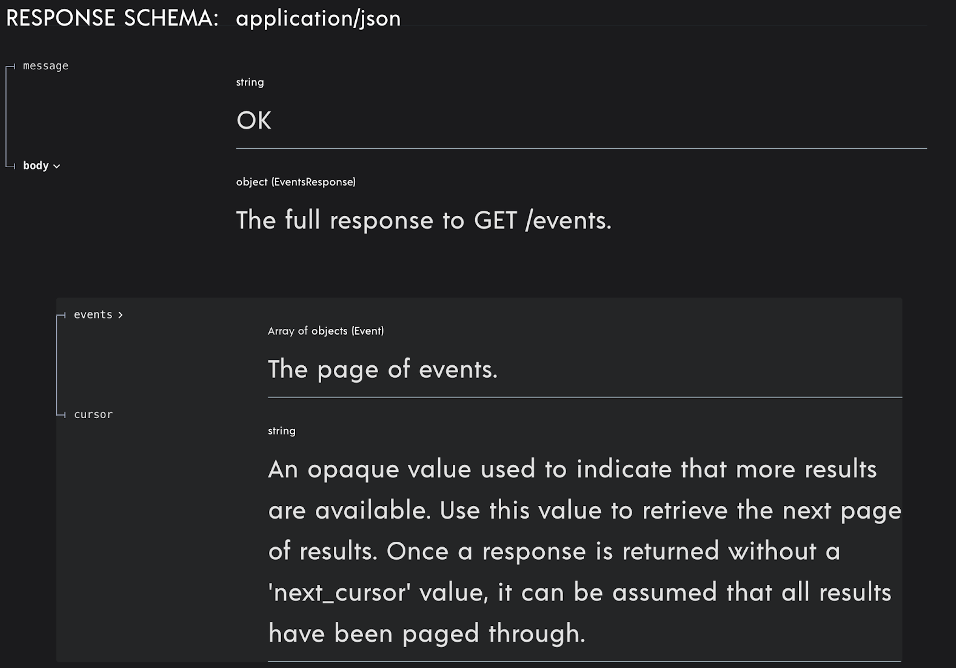Screen dimensions: 956x668
Task: Expand the events chevron icon
Action: pos(120,314)
